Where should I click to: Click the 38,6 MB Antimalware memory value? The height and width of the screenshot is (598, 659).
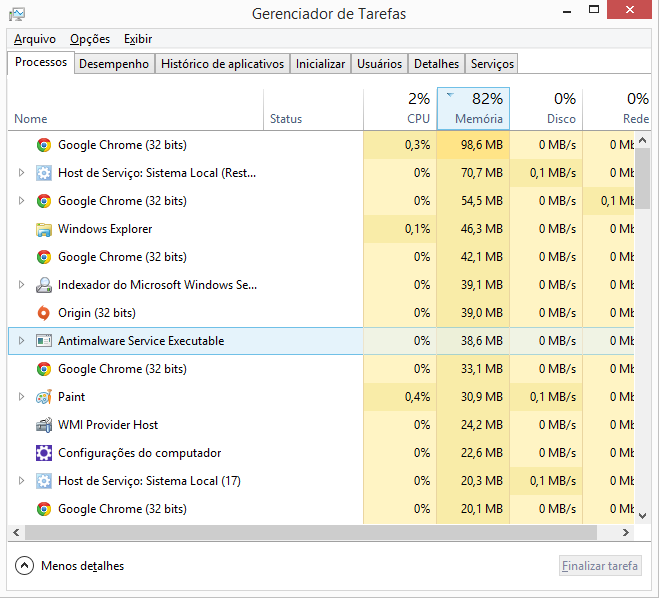coord(482,341)
